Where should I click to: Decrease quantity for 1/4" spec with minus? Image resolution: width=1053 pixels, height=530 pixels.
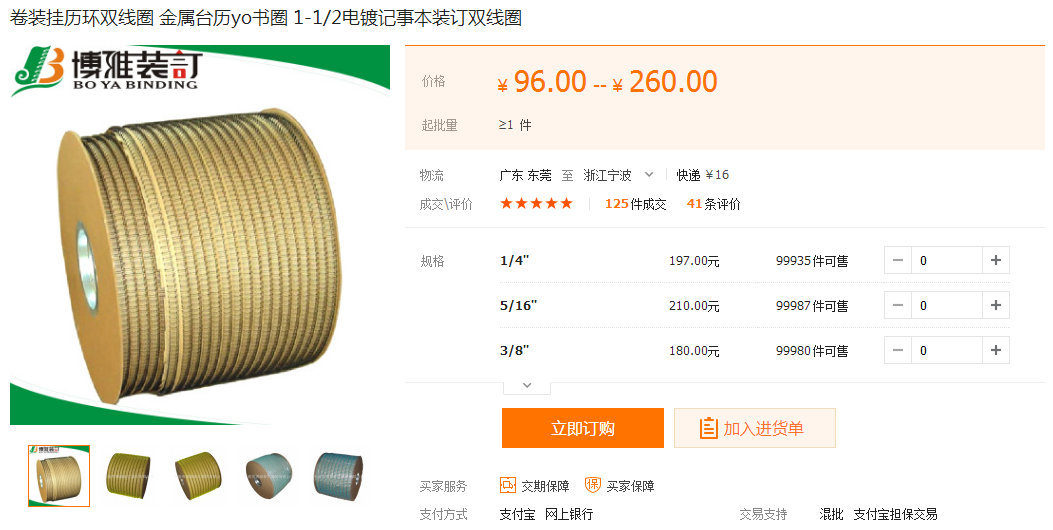(x=898, y=260)
